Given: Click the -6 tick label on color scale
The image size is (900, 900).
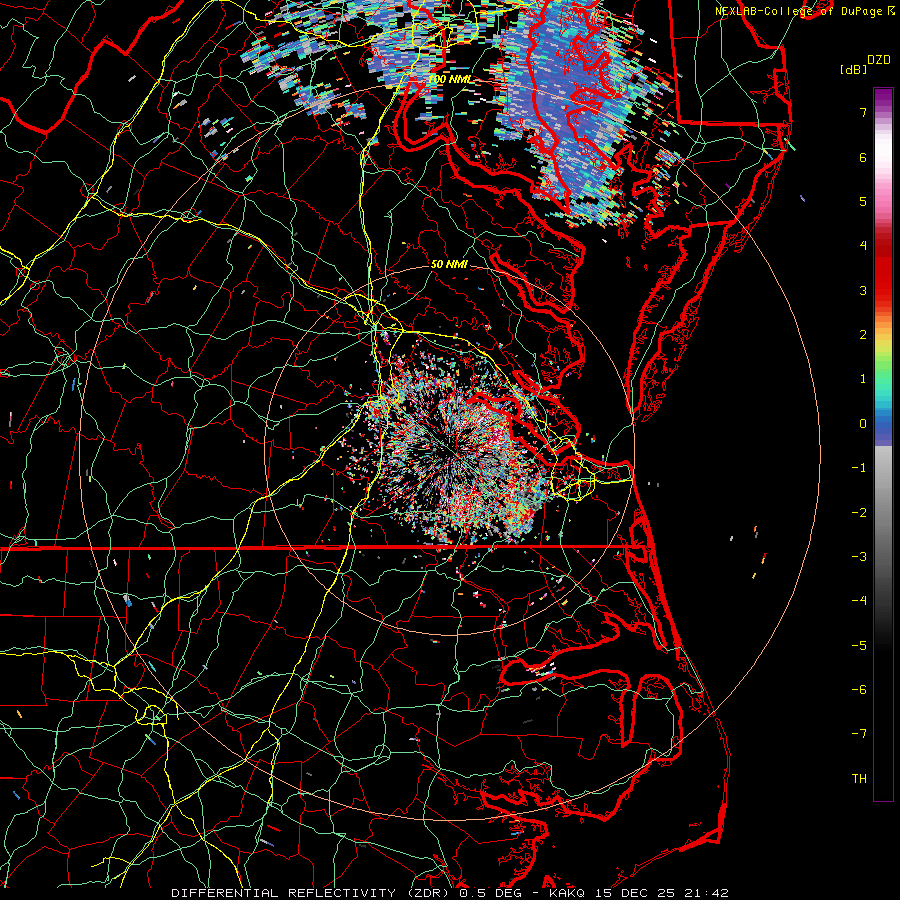Looking at the screenshot, I should [x=859, y=690].
